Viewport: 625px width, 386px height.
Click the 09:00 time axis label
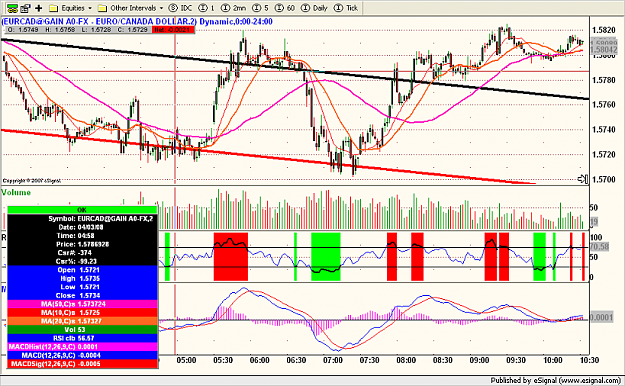click(x=480, y=360)
